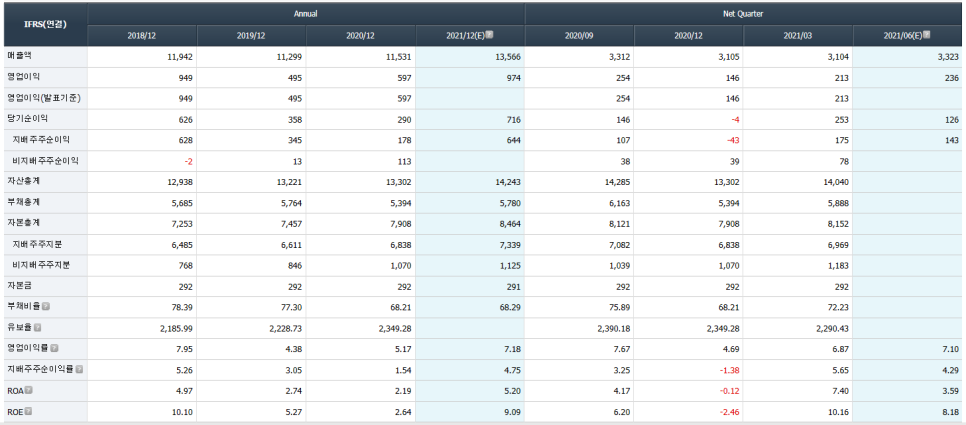Image resolution: width=966 pixels, height=425 pixels.
Task: Click the red -4 net income value
Action: (734, 119)
